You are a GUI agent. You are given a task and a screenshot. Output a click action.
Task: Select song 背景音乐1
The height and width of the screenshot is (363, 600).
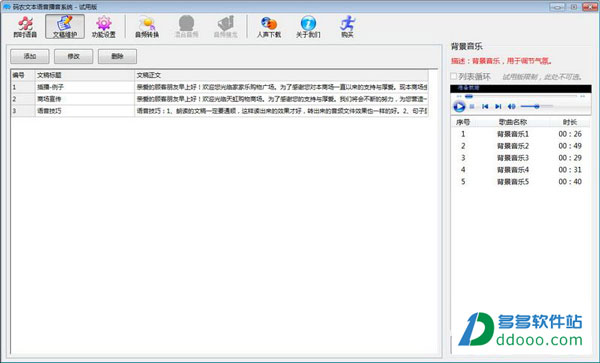[x=513, y=134]
